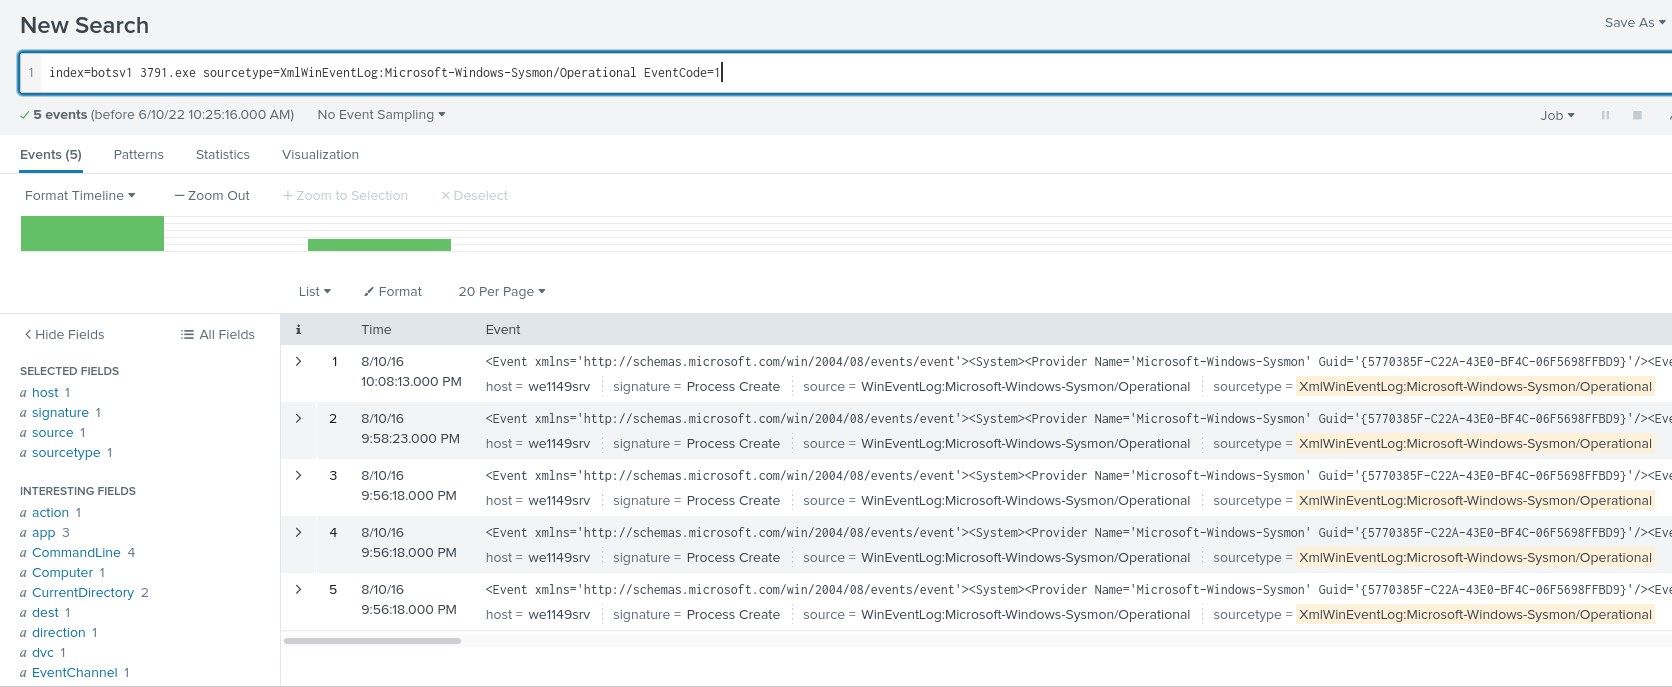Screen dimensions: 1672x687
Task: Open the CommandLine interesting field
Action: 76,552
